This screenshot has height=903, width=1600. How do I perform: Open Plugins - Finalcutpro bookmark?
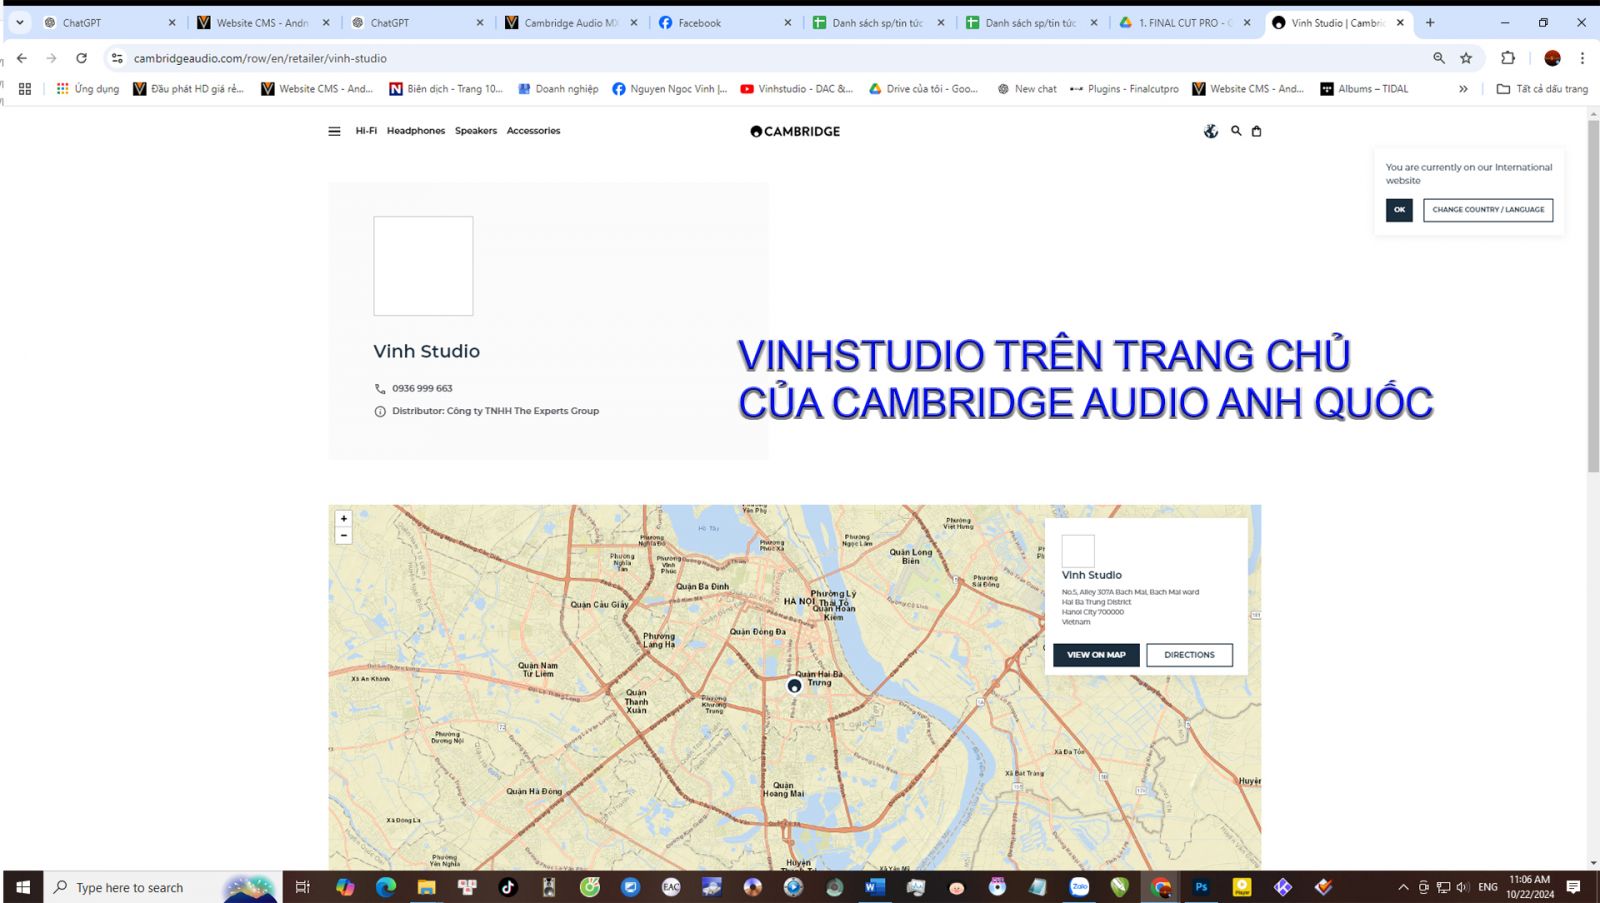(1124, 89)
